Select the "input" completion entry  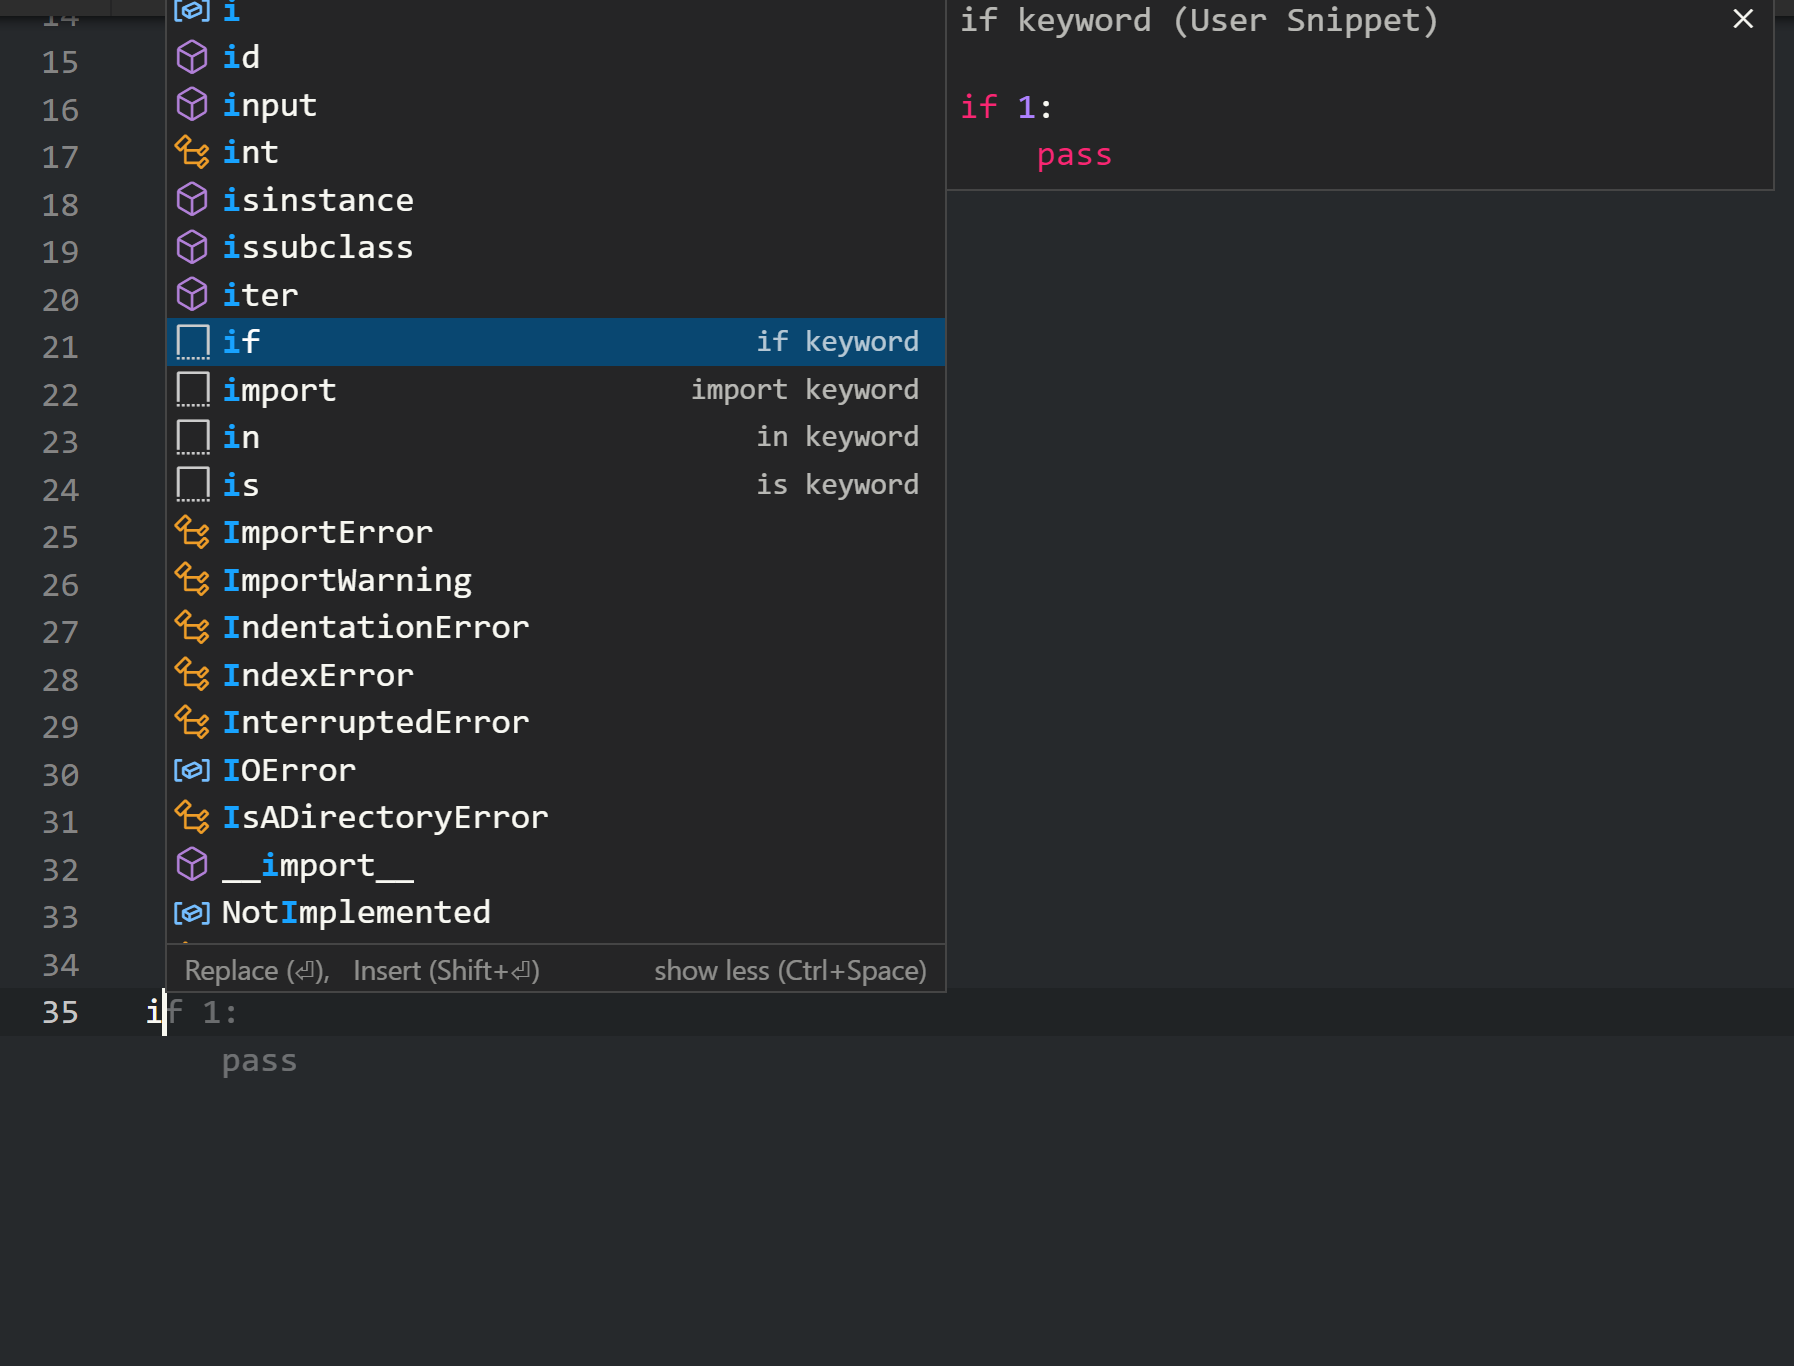click(268, 104)
